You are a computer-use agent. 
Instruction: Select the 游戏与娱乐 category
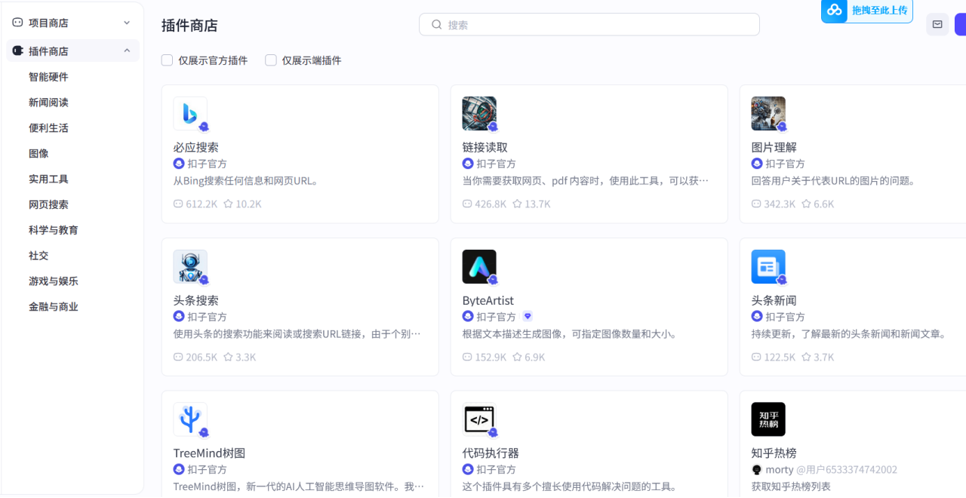click(x=54, y=281)
